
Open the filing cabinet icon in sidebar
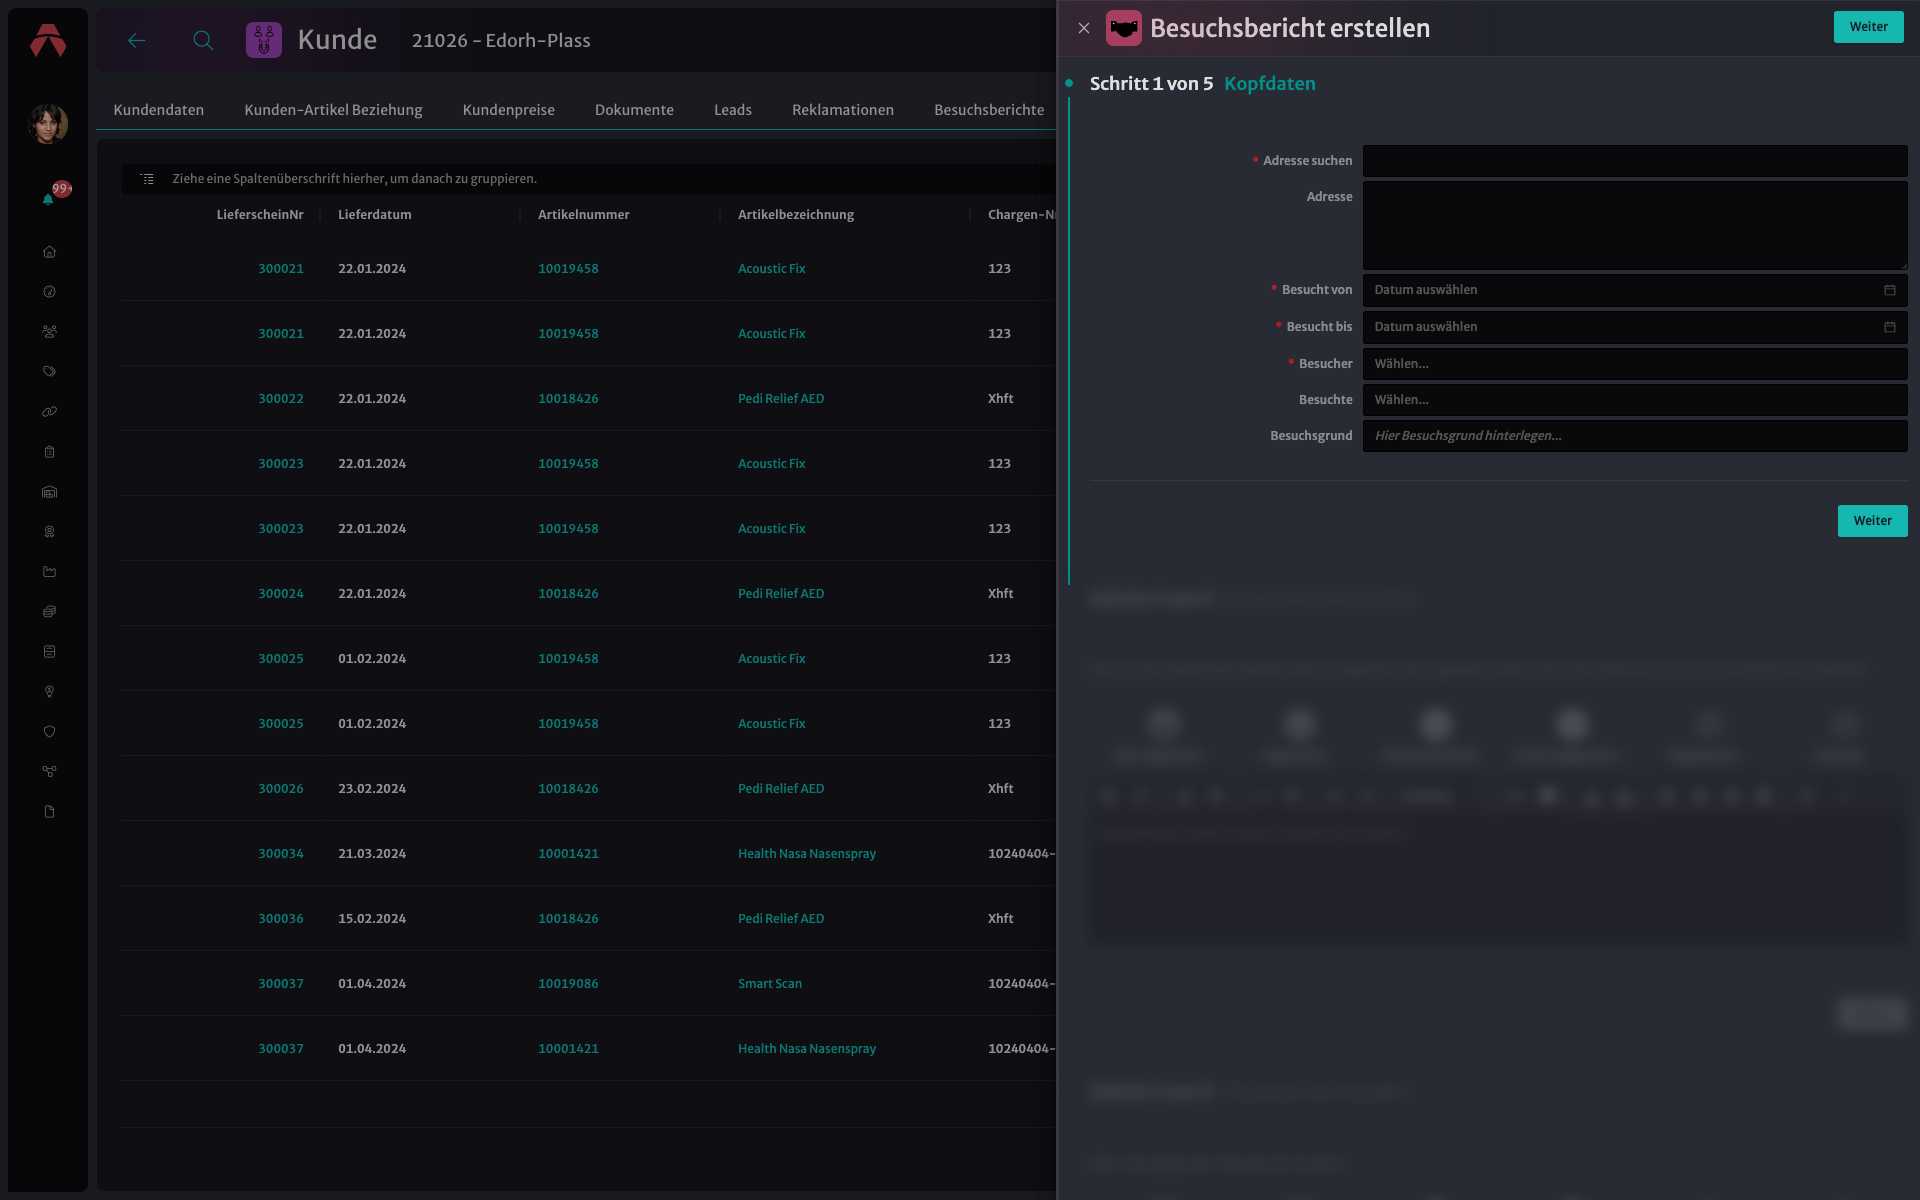(49, 652)
